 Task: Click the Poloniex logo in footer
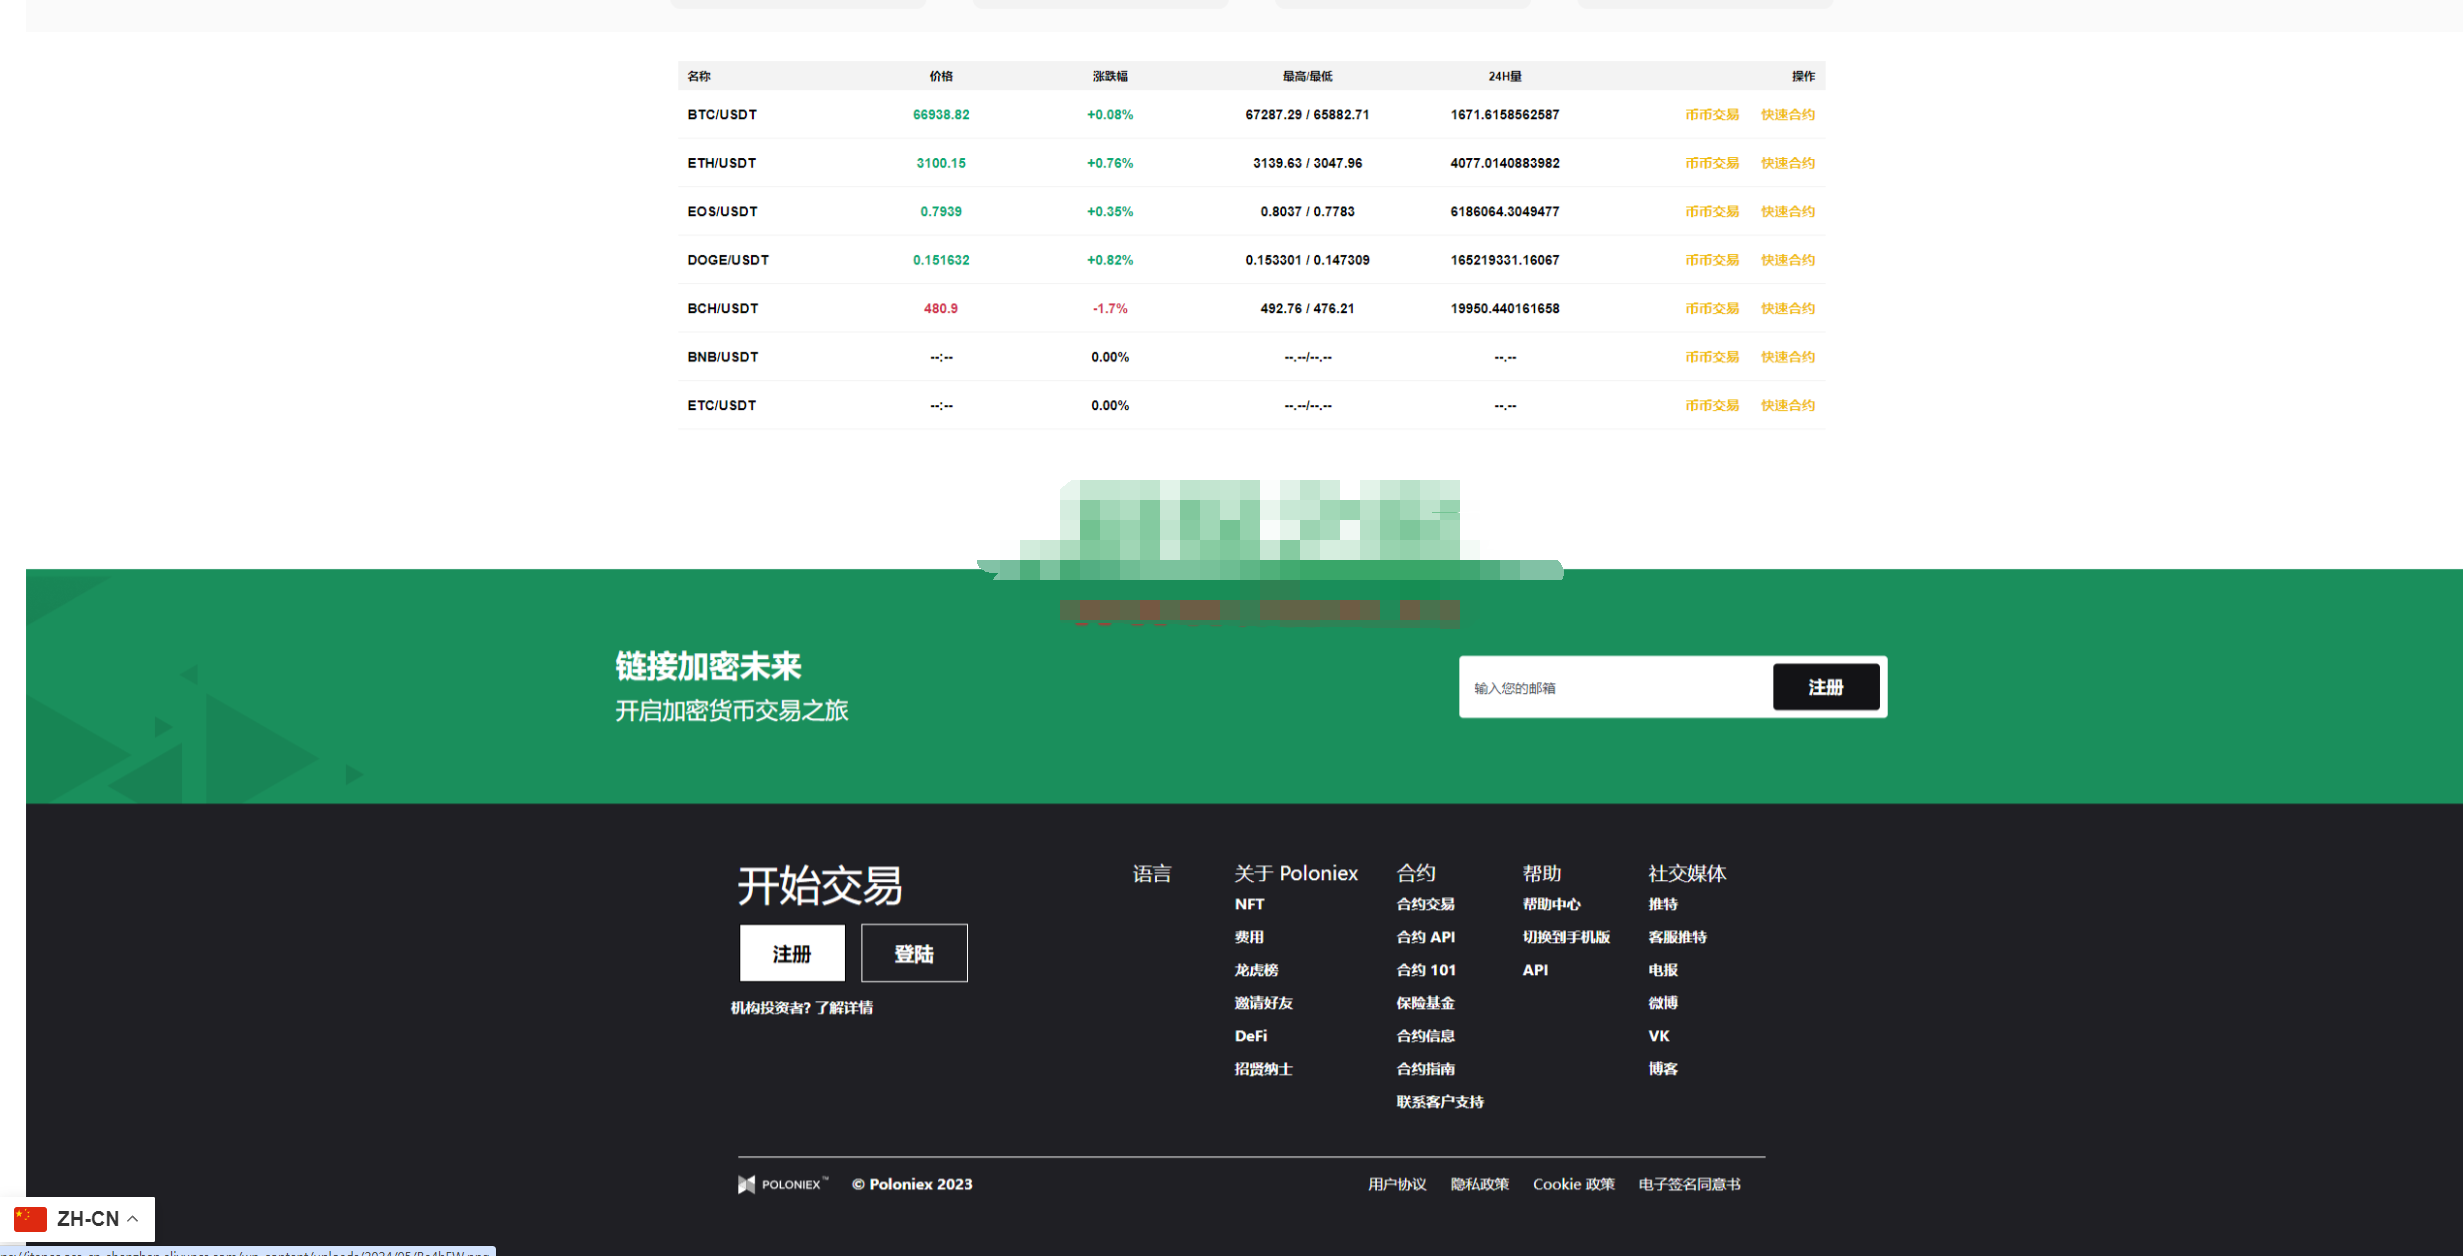click(x=782, y=1184)
